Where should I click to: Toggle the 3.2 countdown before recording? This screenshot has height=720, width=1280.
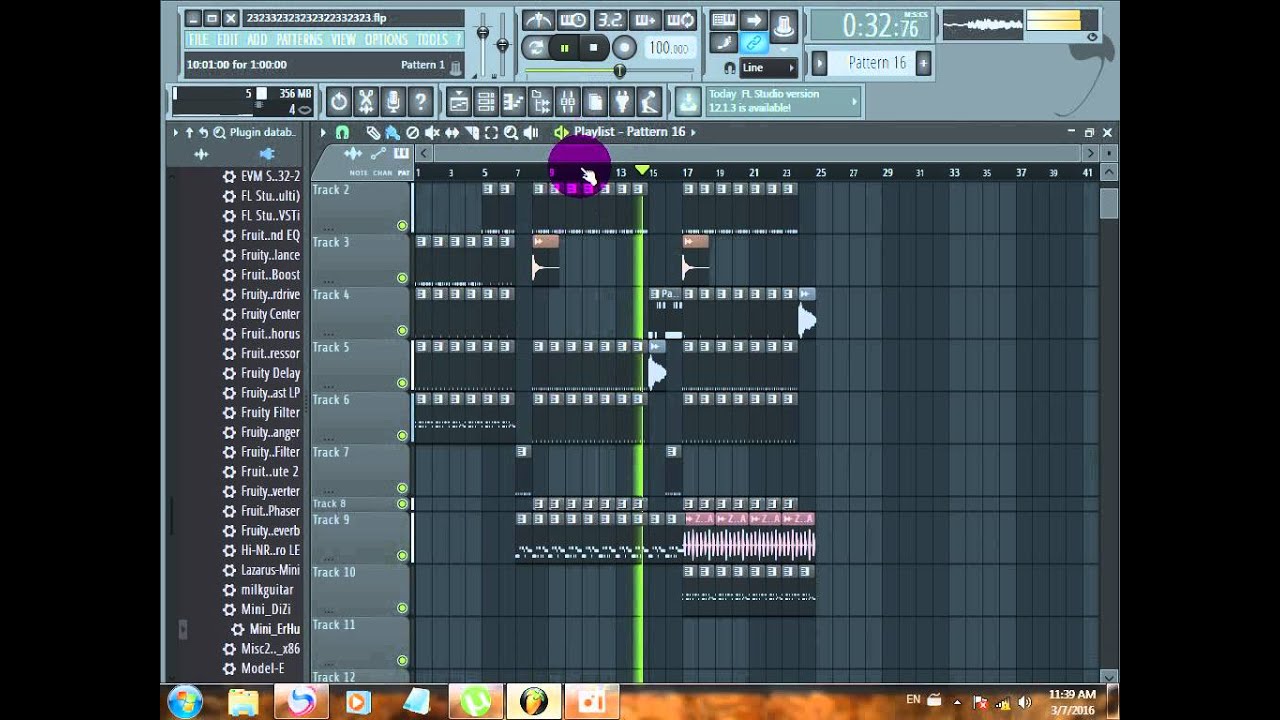tap(609, 20)
